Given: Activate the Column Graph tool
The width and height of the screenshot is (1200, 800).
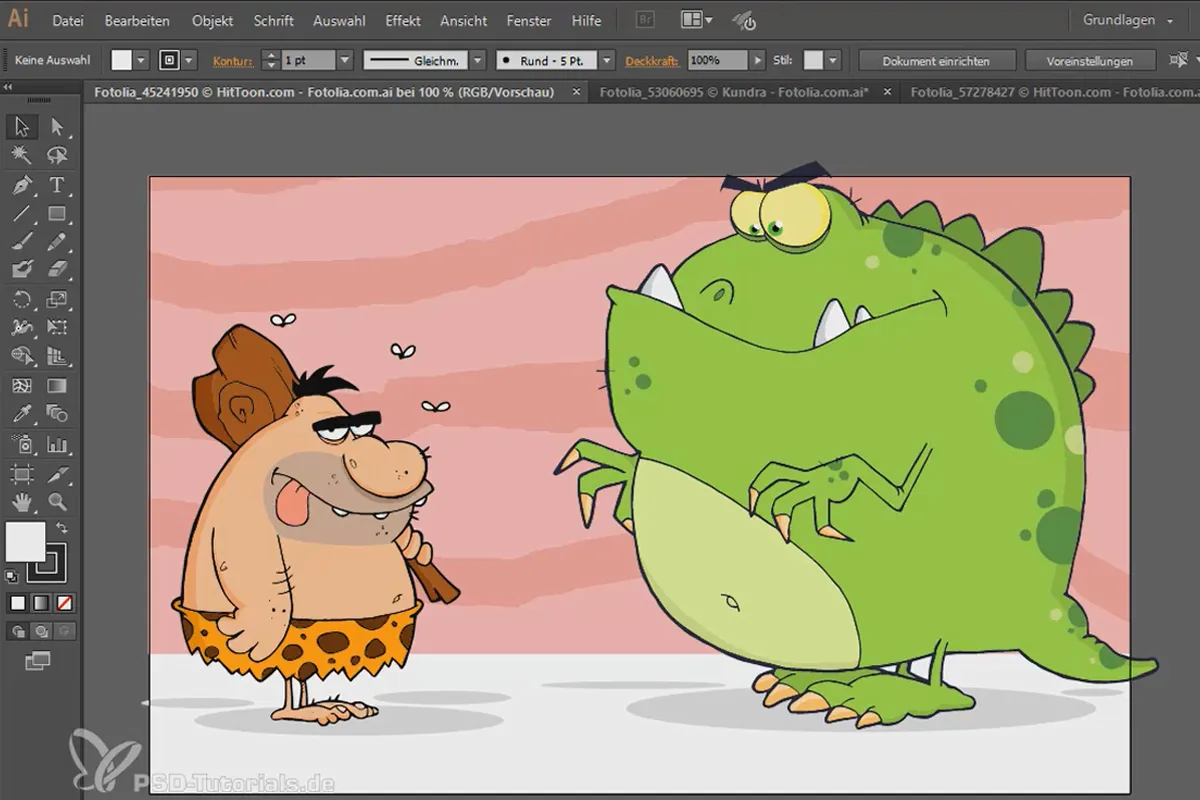Looking at the screenshot, I should [57, 444].
